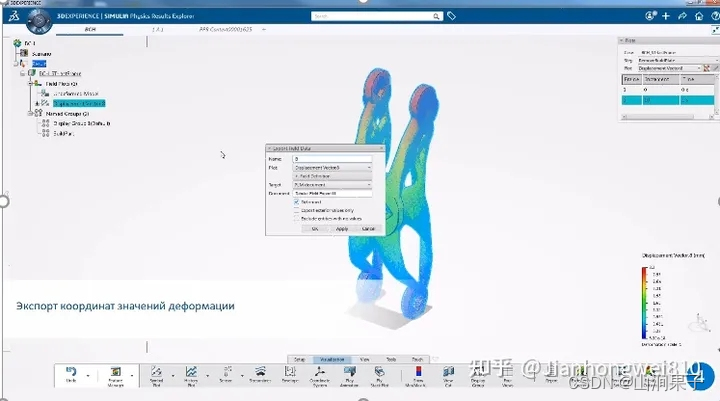Switch to the View tab
720x401 pixels.
tap(365, 359)
